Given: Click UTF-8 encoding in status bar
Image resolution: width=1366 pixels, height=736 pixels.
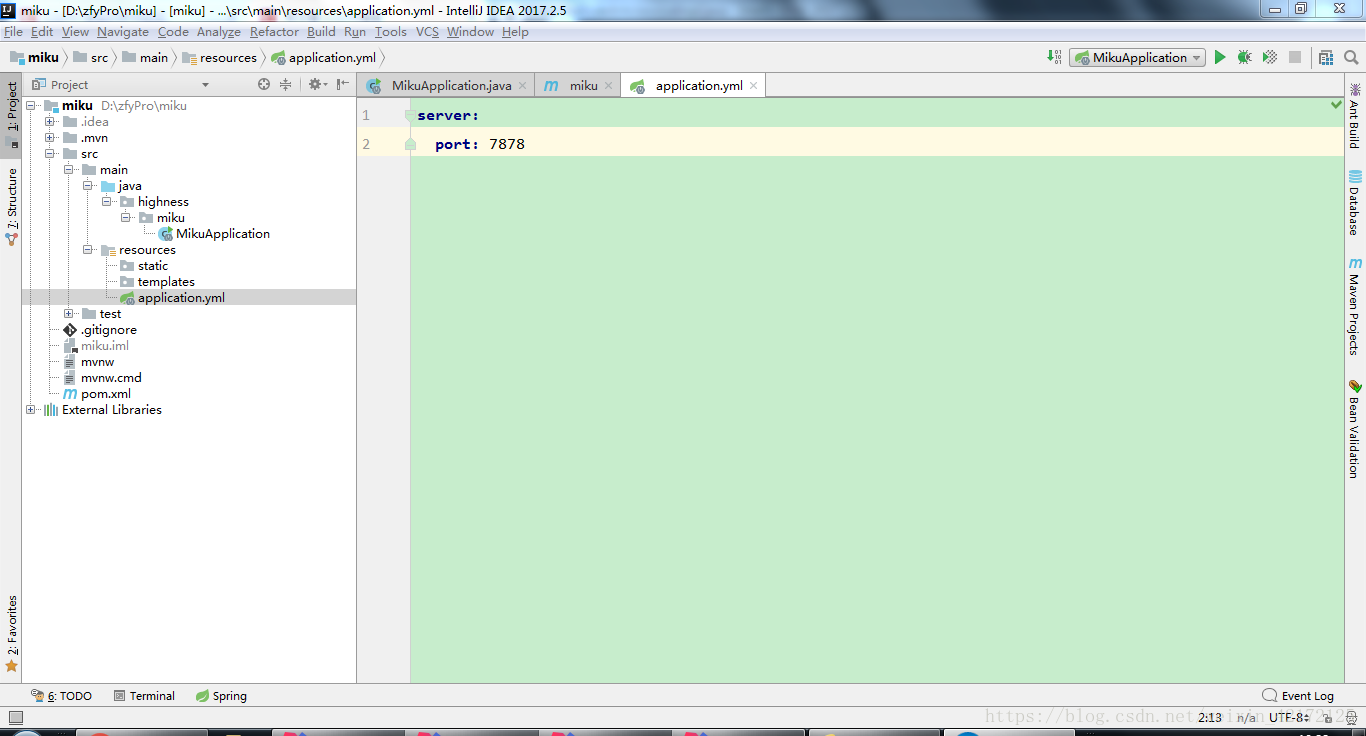Looking at the screenshot, I should coord(1290,717).
